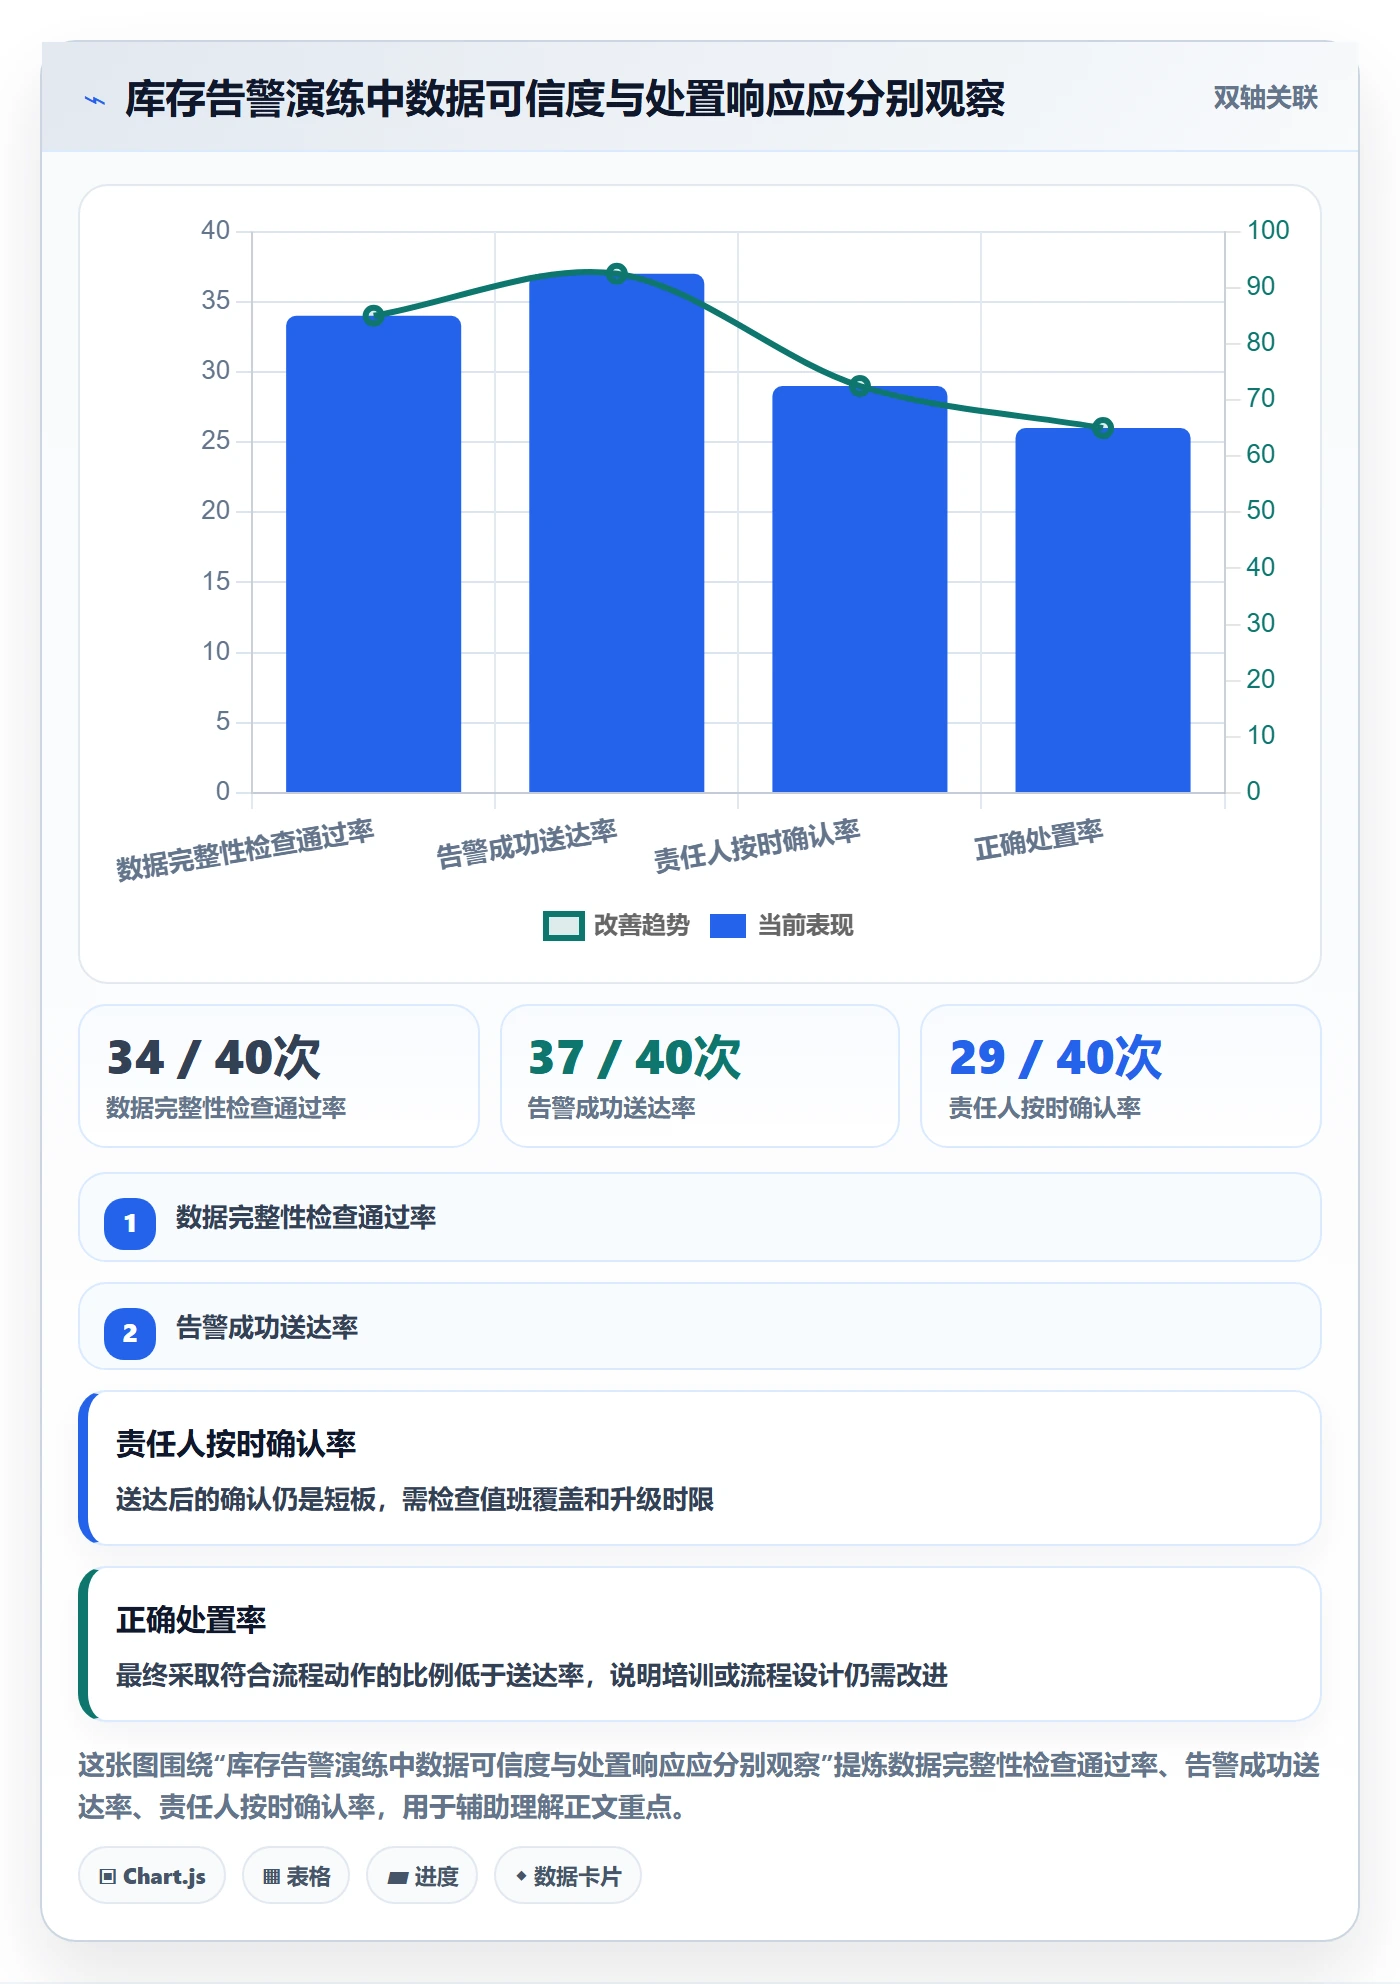Click text 送达后的确认仍是短板
The height and width of the screenshot is (1984, 1400).
coord(246,1500)
